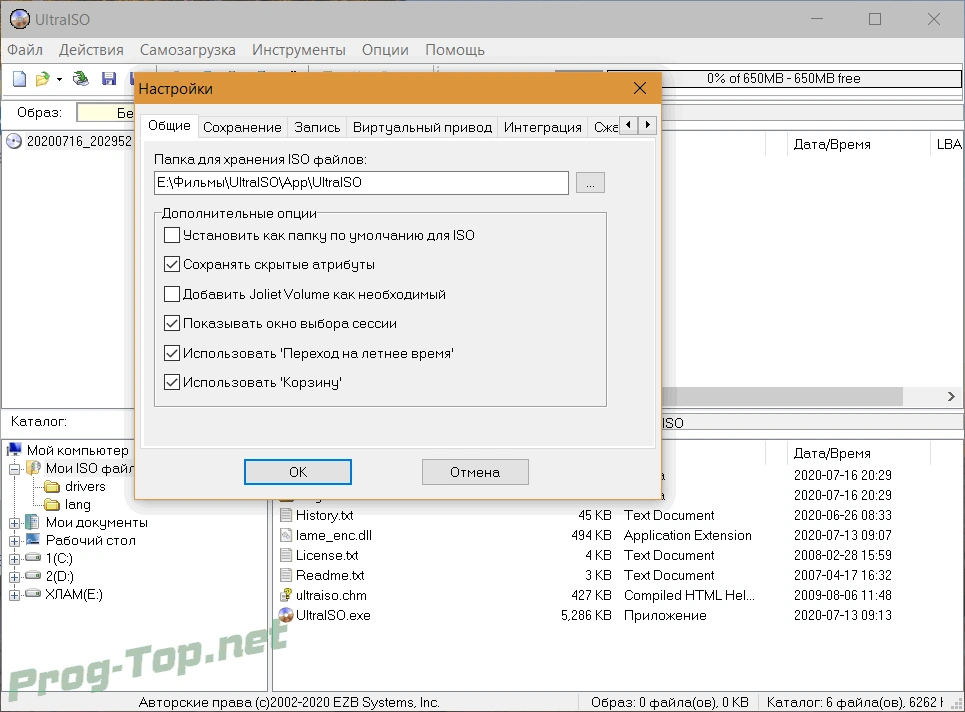Click the History.txt document icon
Viewport: 965px width, 712px height.
coord(286,515)
